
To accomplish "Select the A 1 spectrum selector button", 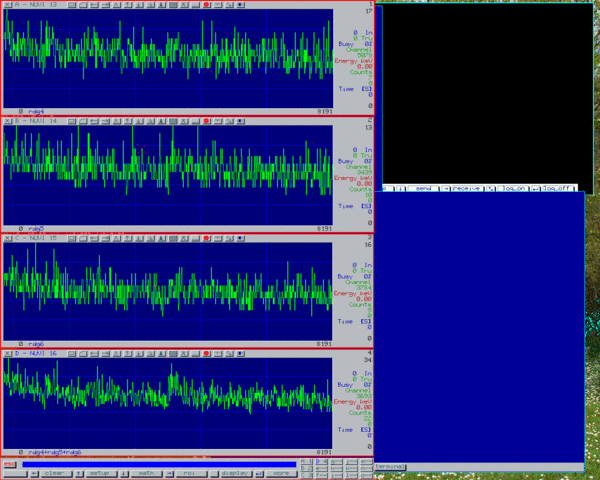I will (x=307, y=462).
